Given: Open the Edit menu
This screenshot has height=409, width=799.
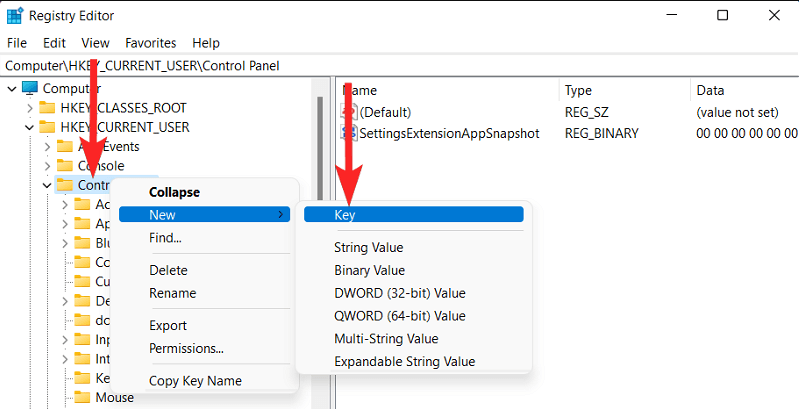Looking at the screenshot, I should 54,43.
